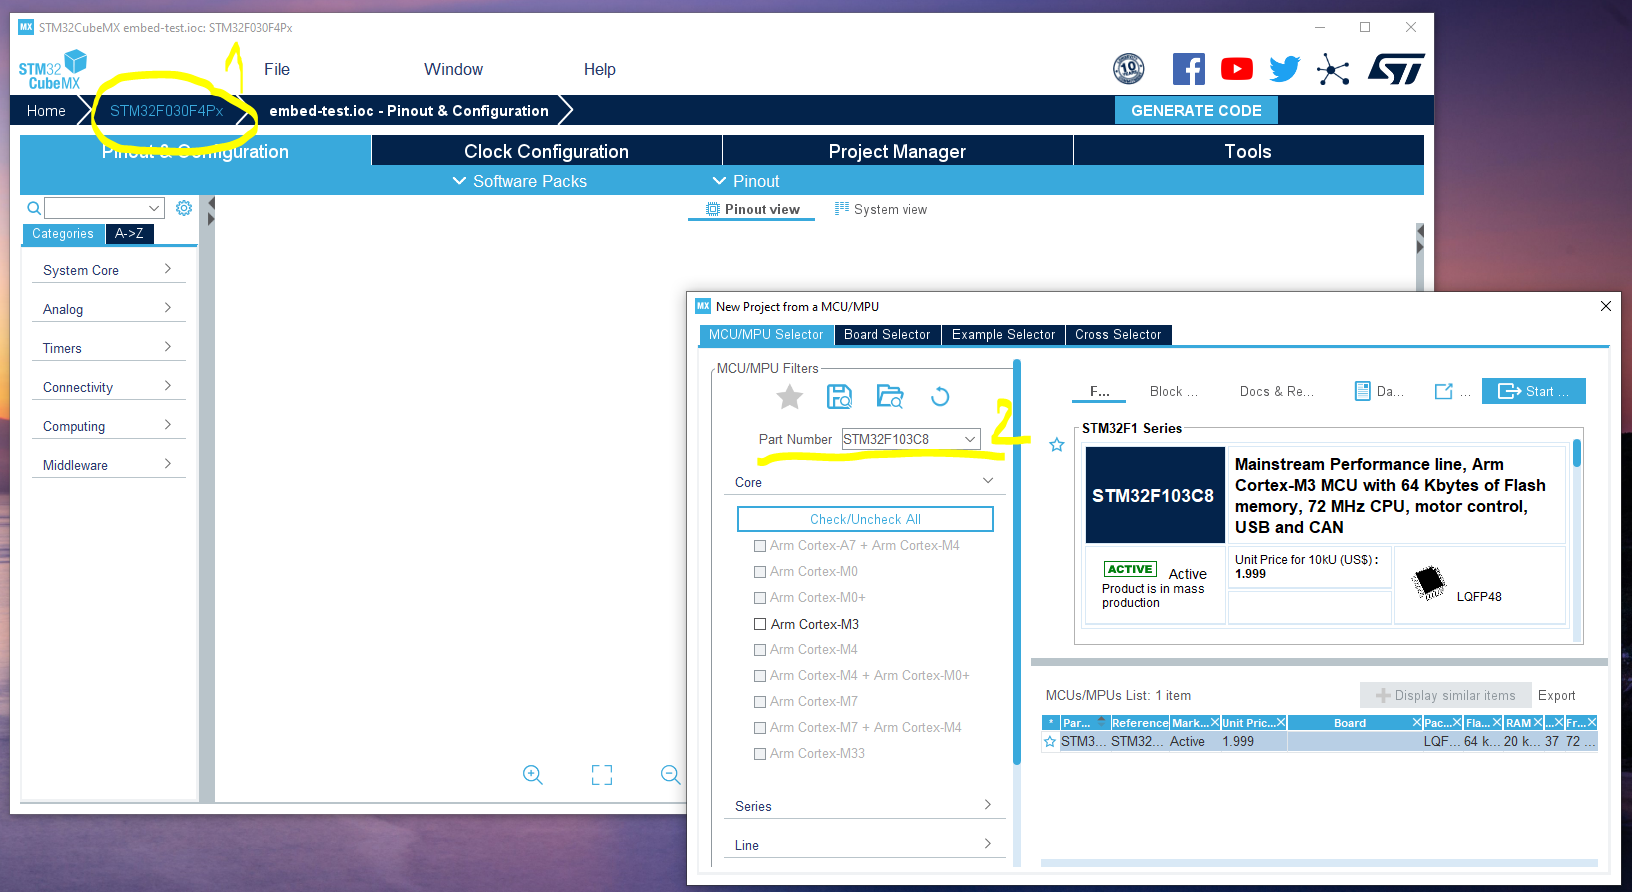Click the GENERATE CODE button
The height and width of the screenshot is (892, 1632).
point(1196,110)
